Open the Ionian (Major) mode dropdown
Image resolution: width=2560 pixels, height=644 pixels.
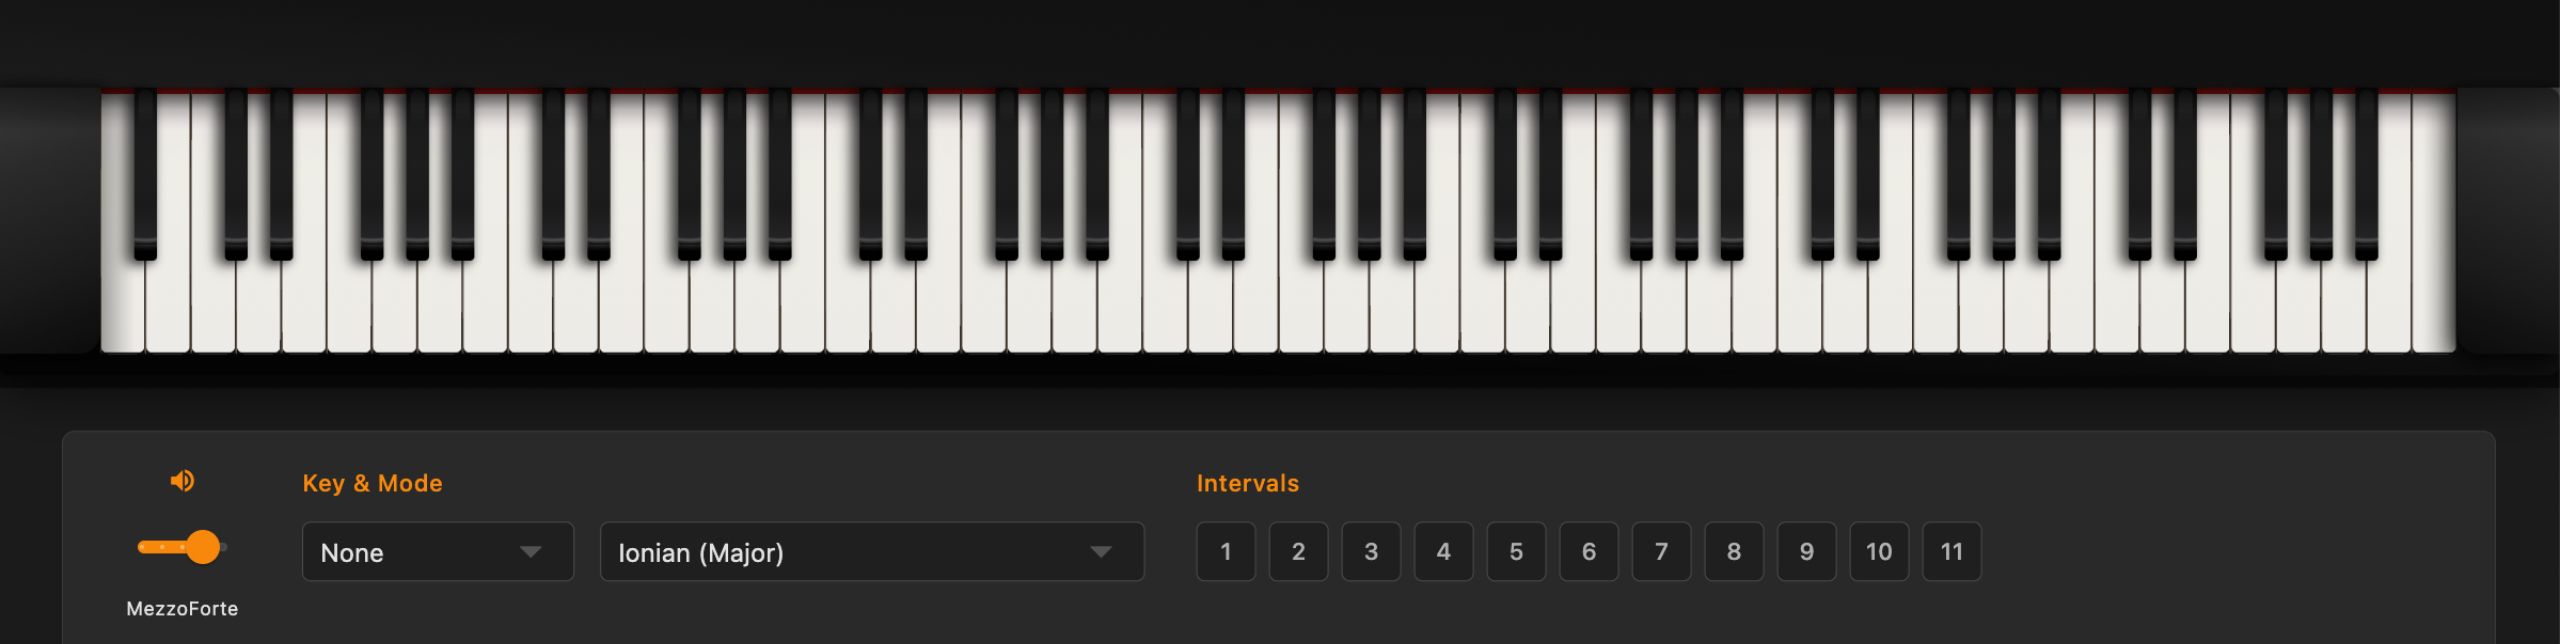(872, 551)
